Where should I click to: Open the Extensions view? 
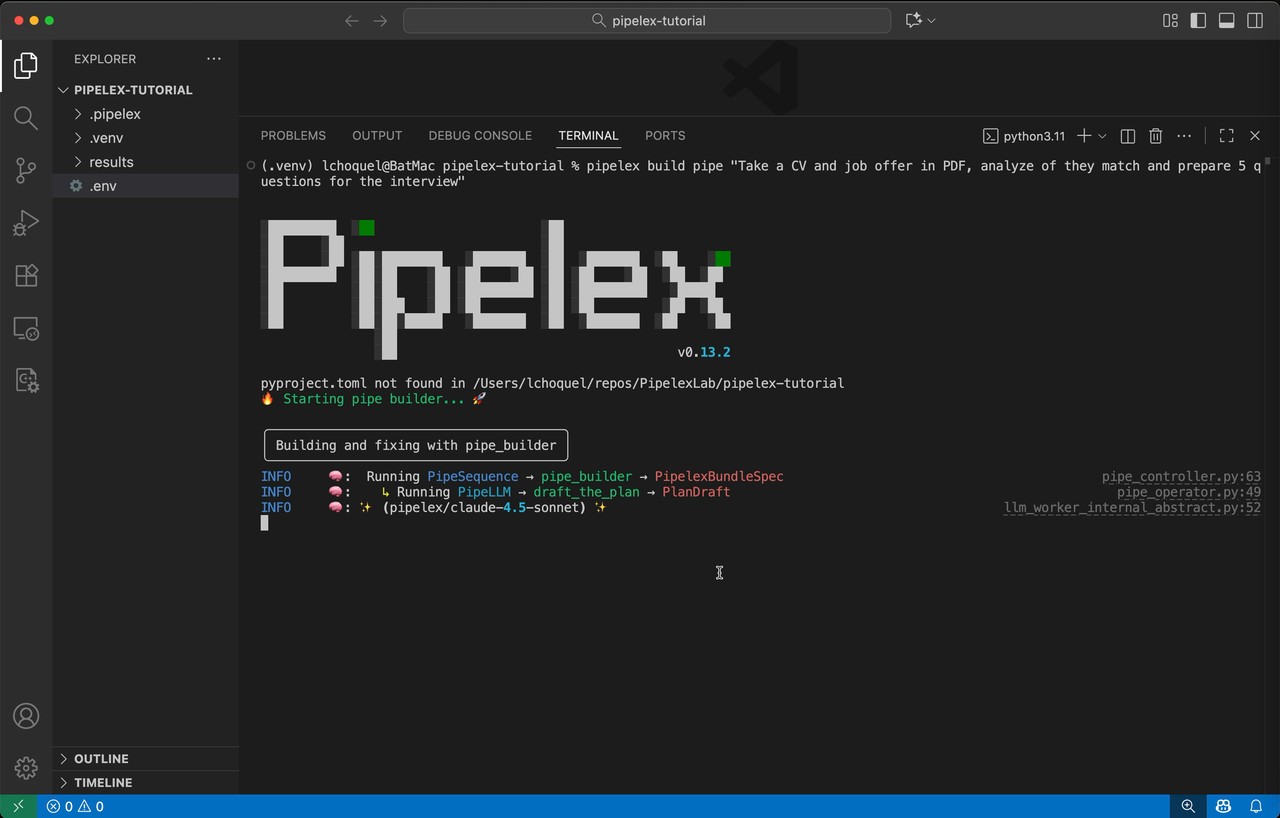[x=26, y=275]
